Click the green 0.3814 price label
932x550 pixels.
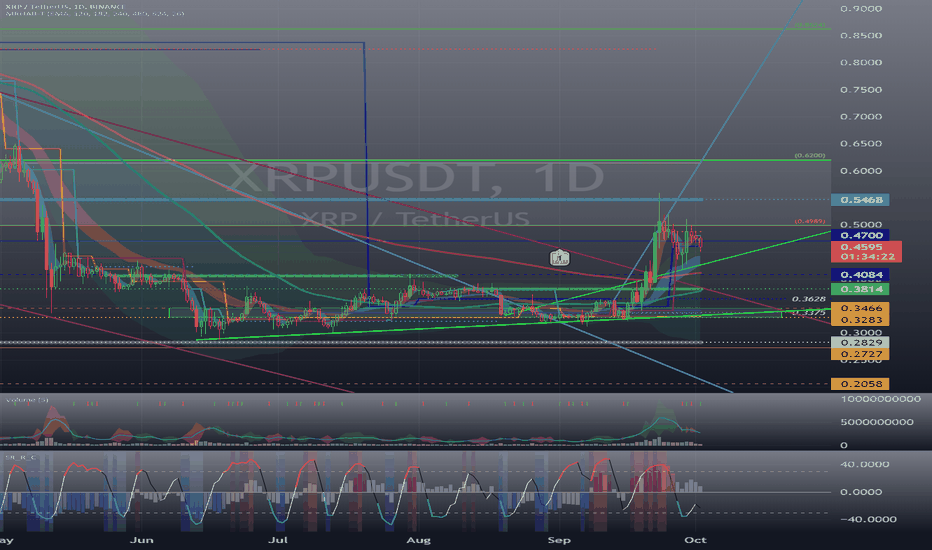tap(860, 289)
